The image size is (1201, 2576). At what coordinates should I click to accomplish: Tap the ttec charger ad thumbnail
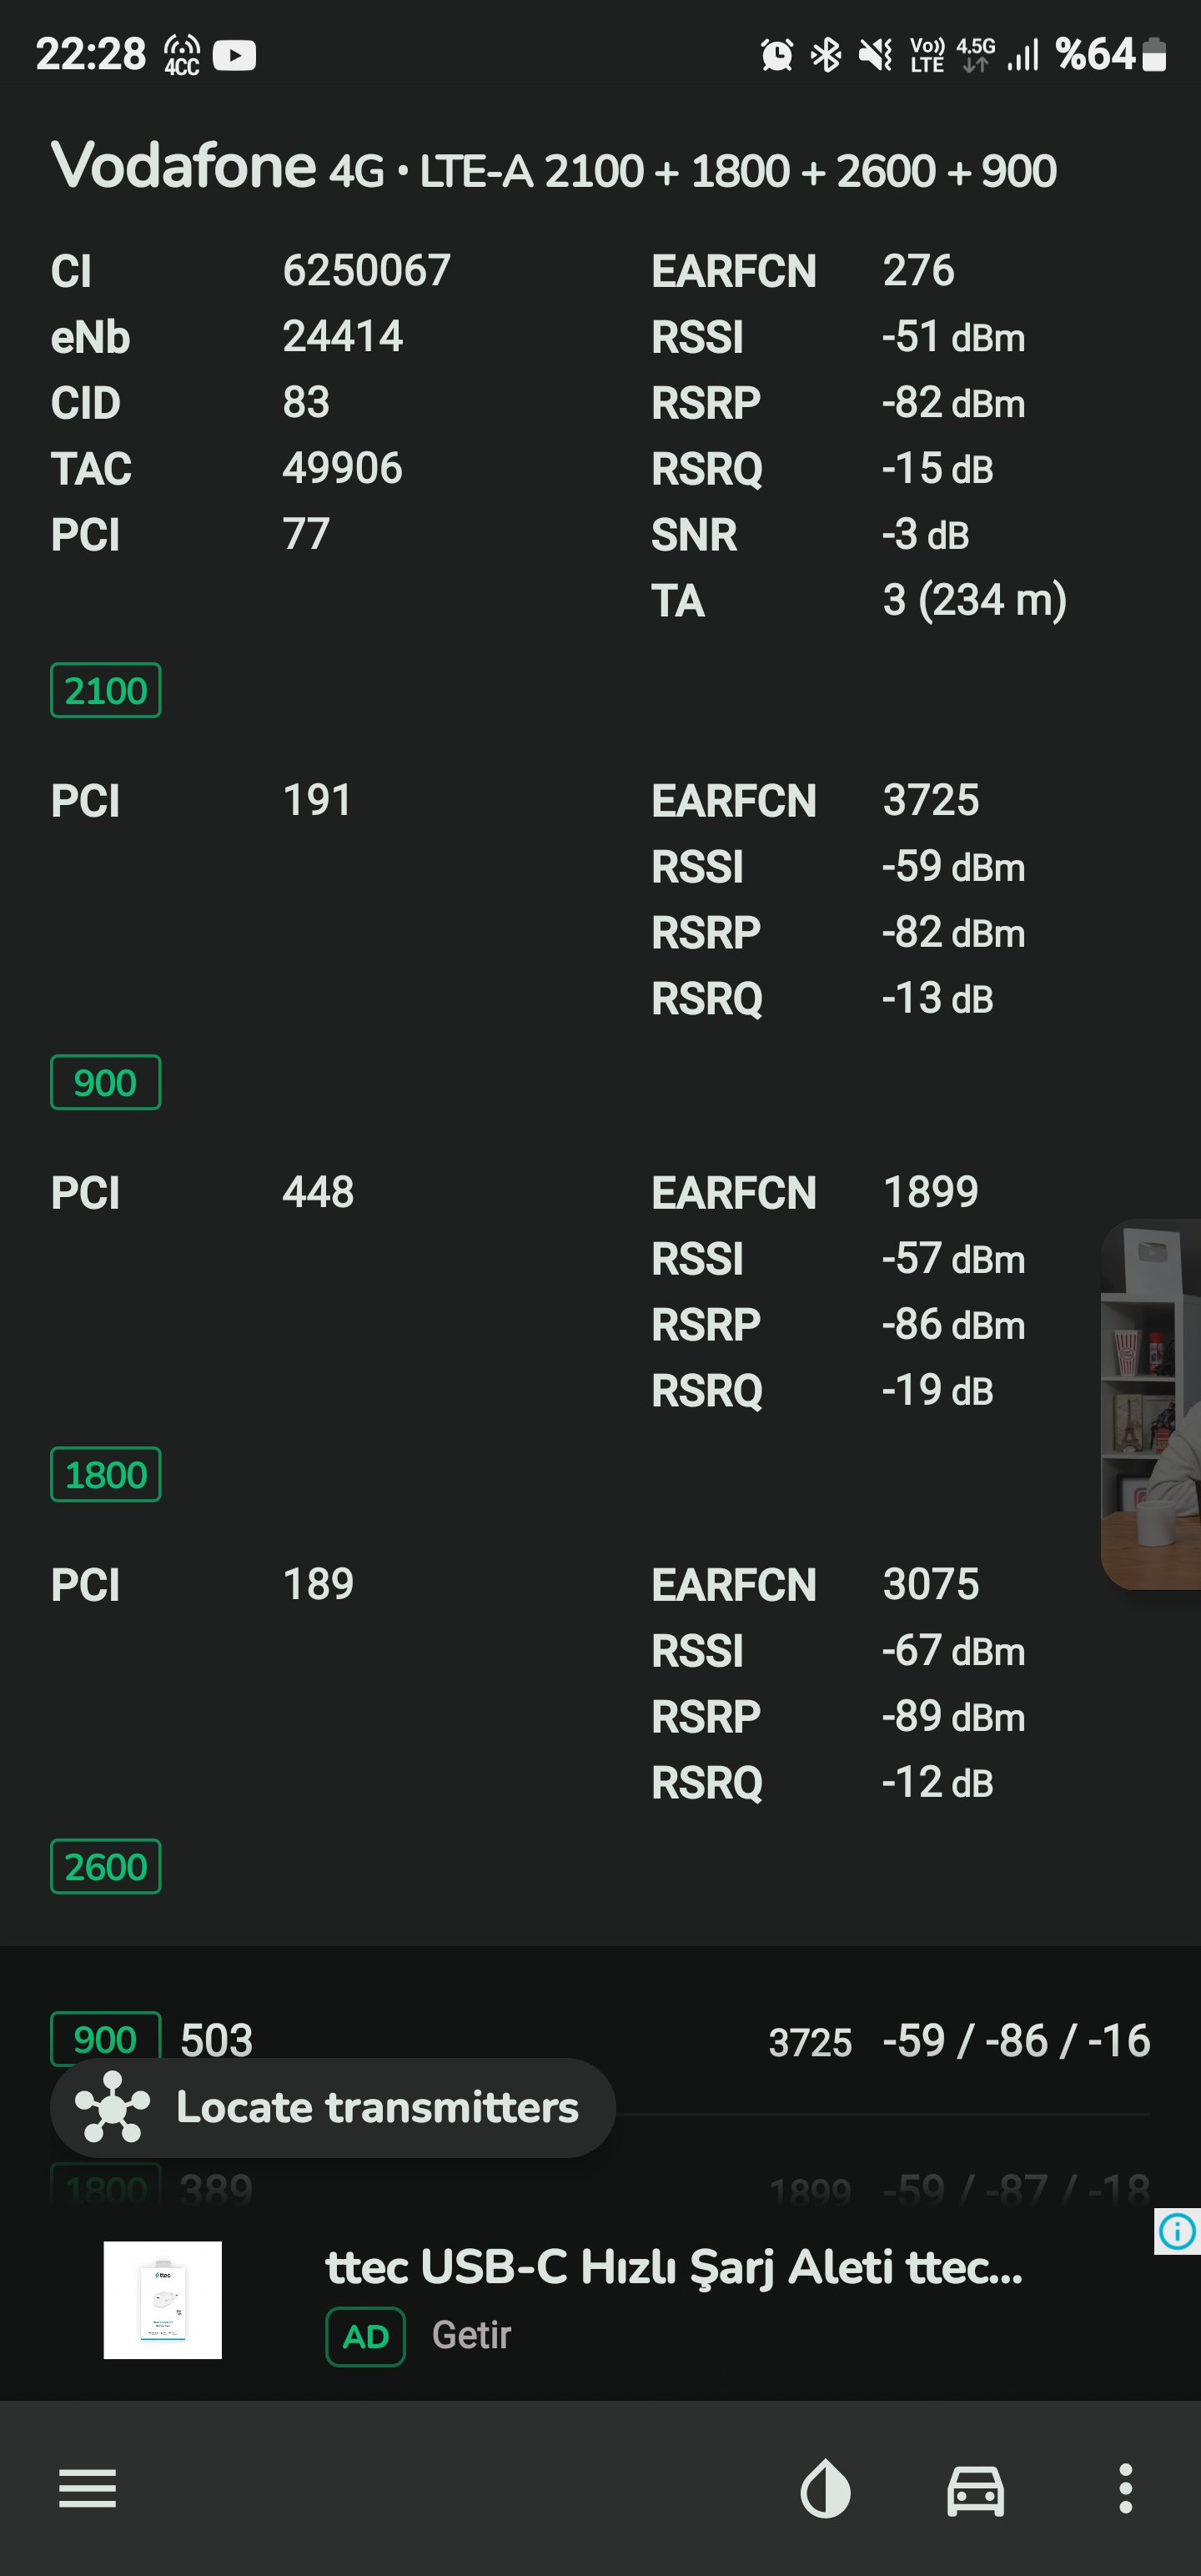[163, 2300]
